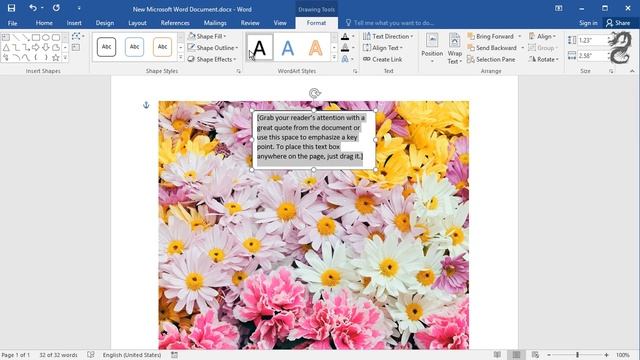This screenshot has width=640, height=360.
Task: Click the Tell me what you want box
Action: click(x=390, y=23)
